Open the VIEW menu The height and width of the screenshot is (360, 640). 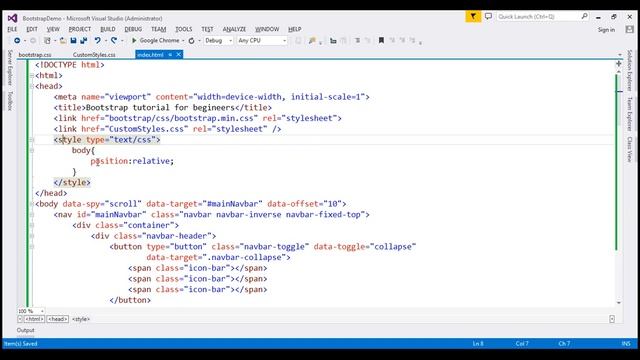click(53, 29)
